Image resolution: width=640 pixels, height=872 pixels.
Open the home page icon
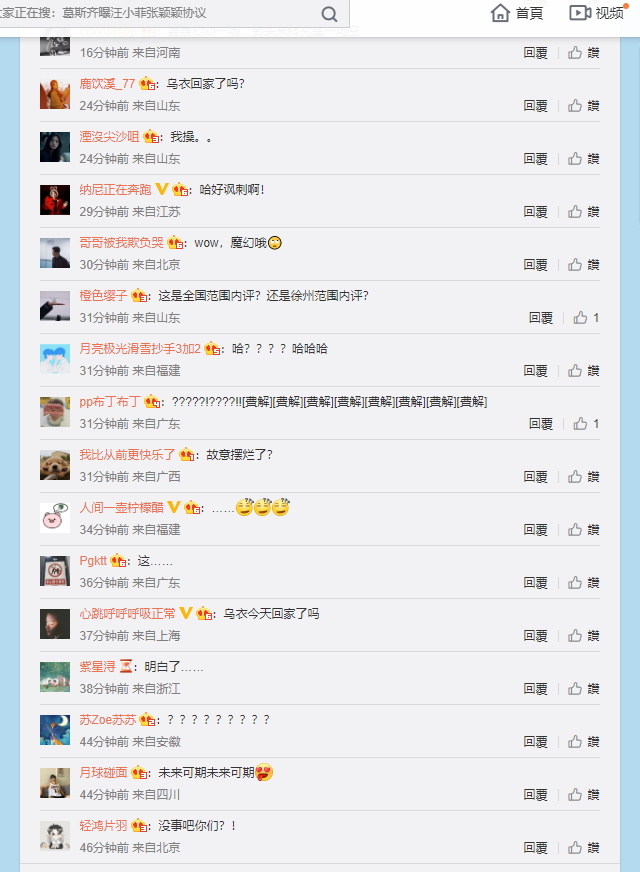coord(500,13)
